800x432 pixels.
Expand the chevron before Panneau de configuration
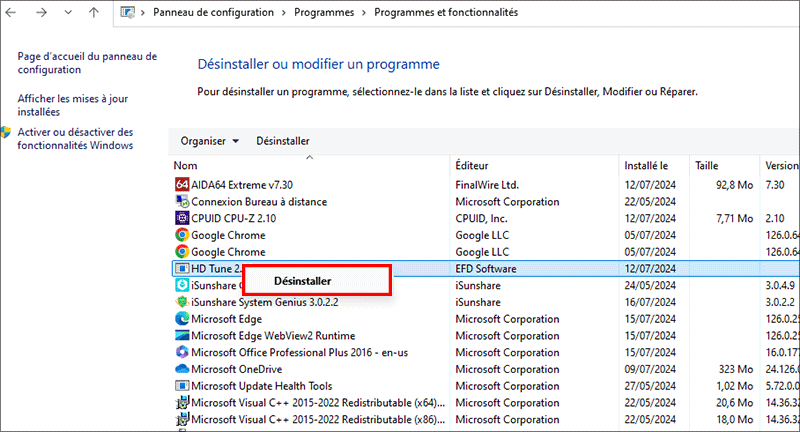point(142,13)
